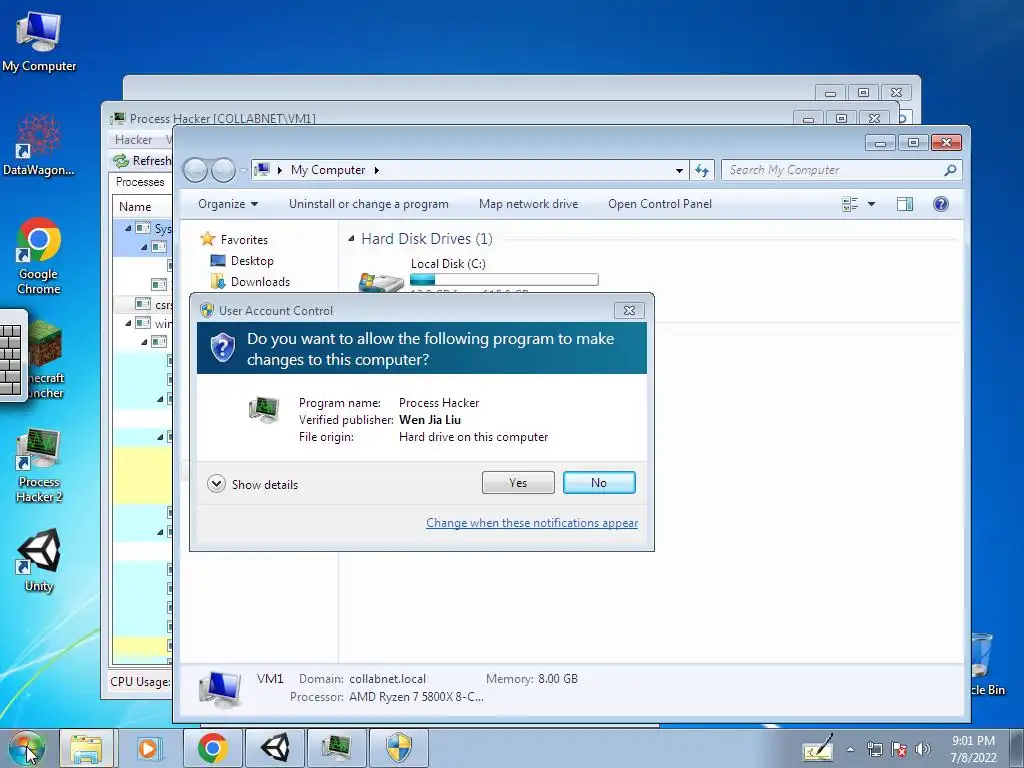The width and height of the screenshot is (1024, 768).
Task: Click Uninstall or change a program
Action: tap(368, 204)
